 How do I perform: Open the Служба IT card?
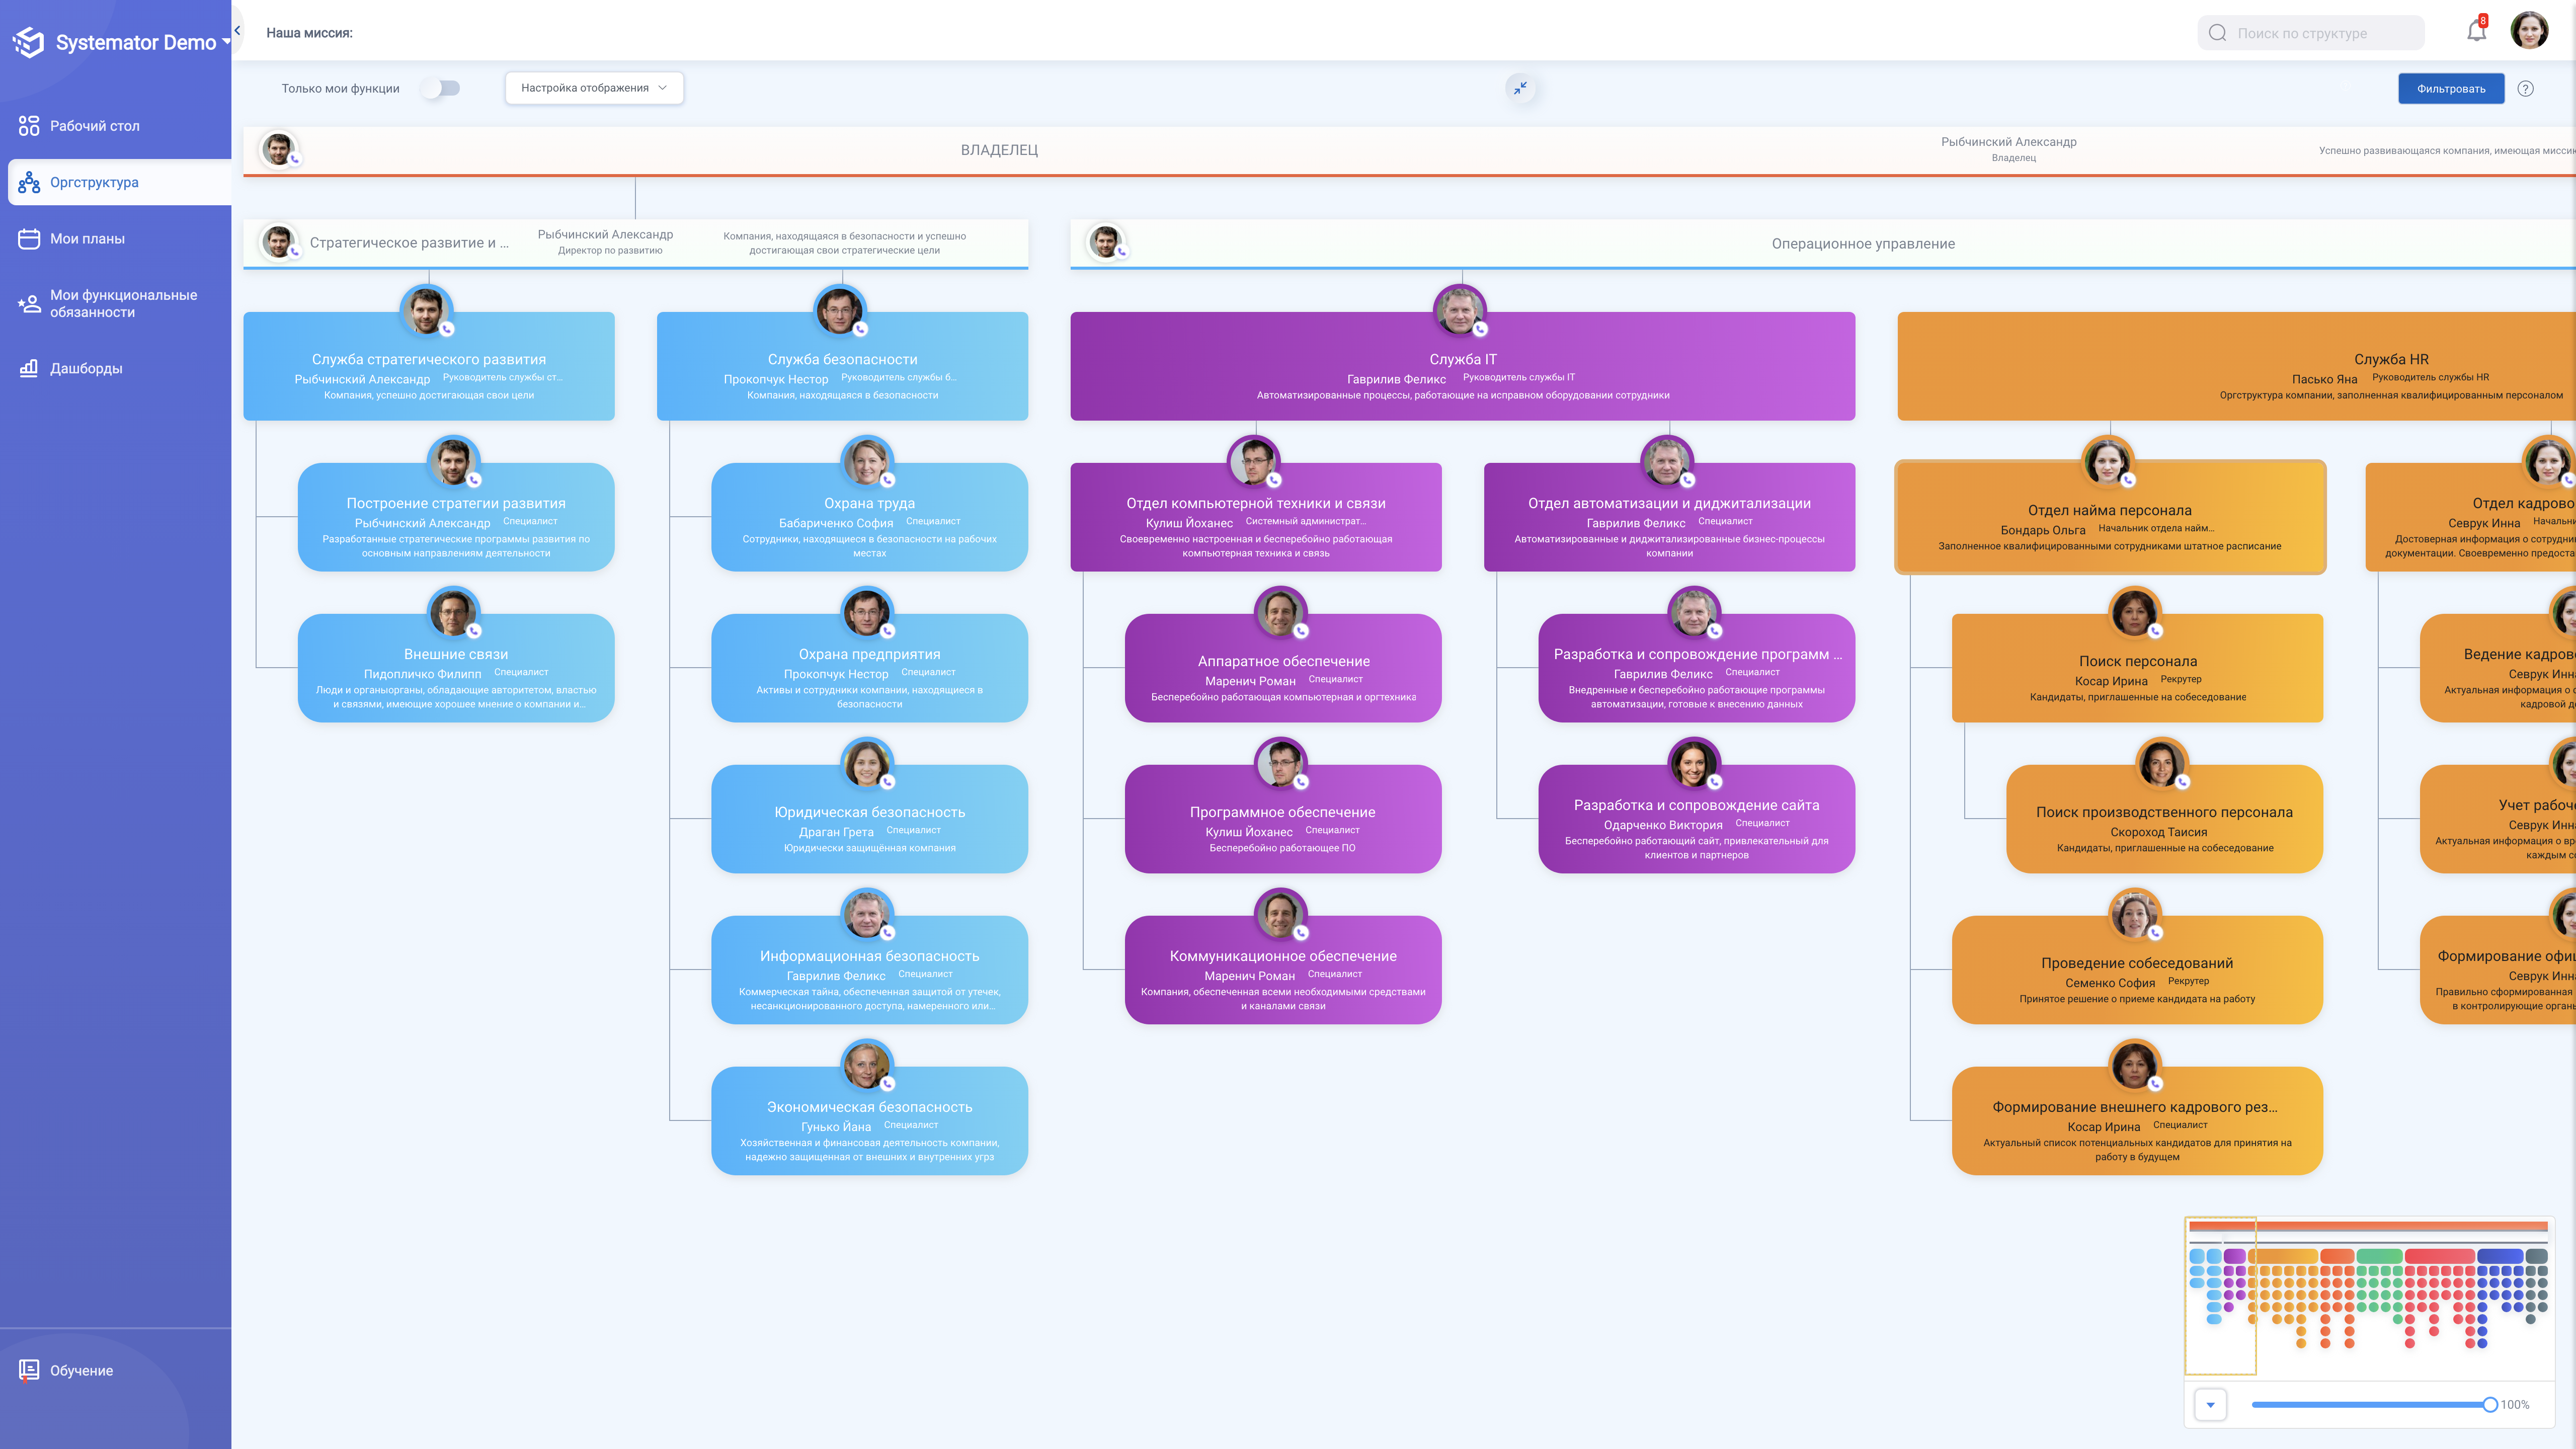tap(1462, 367)
